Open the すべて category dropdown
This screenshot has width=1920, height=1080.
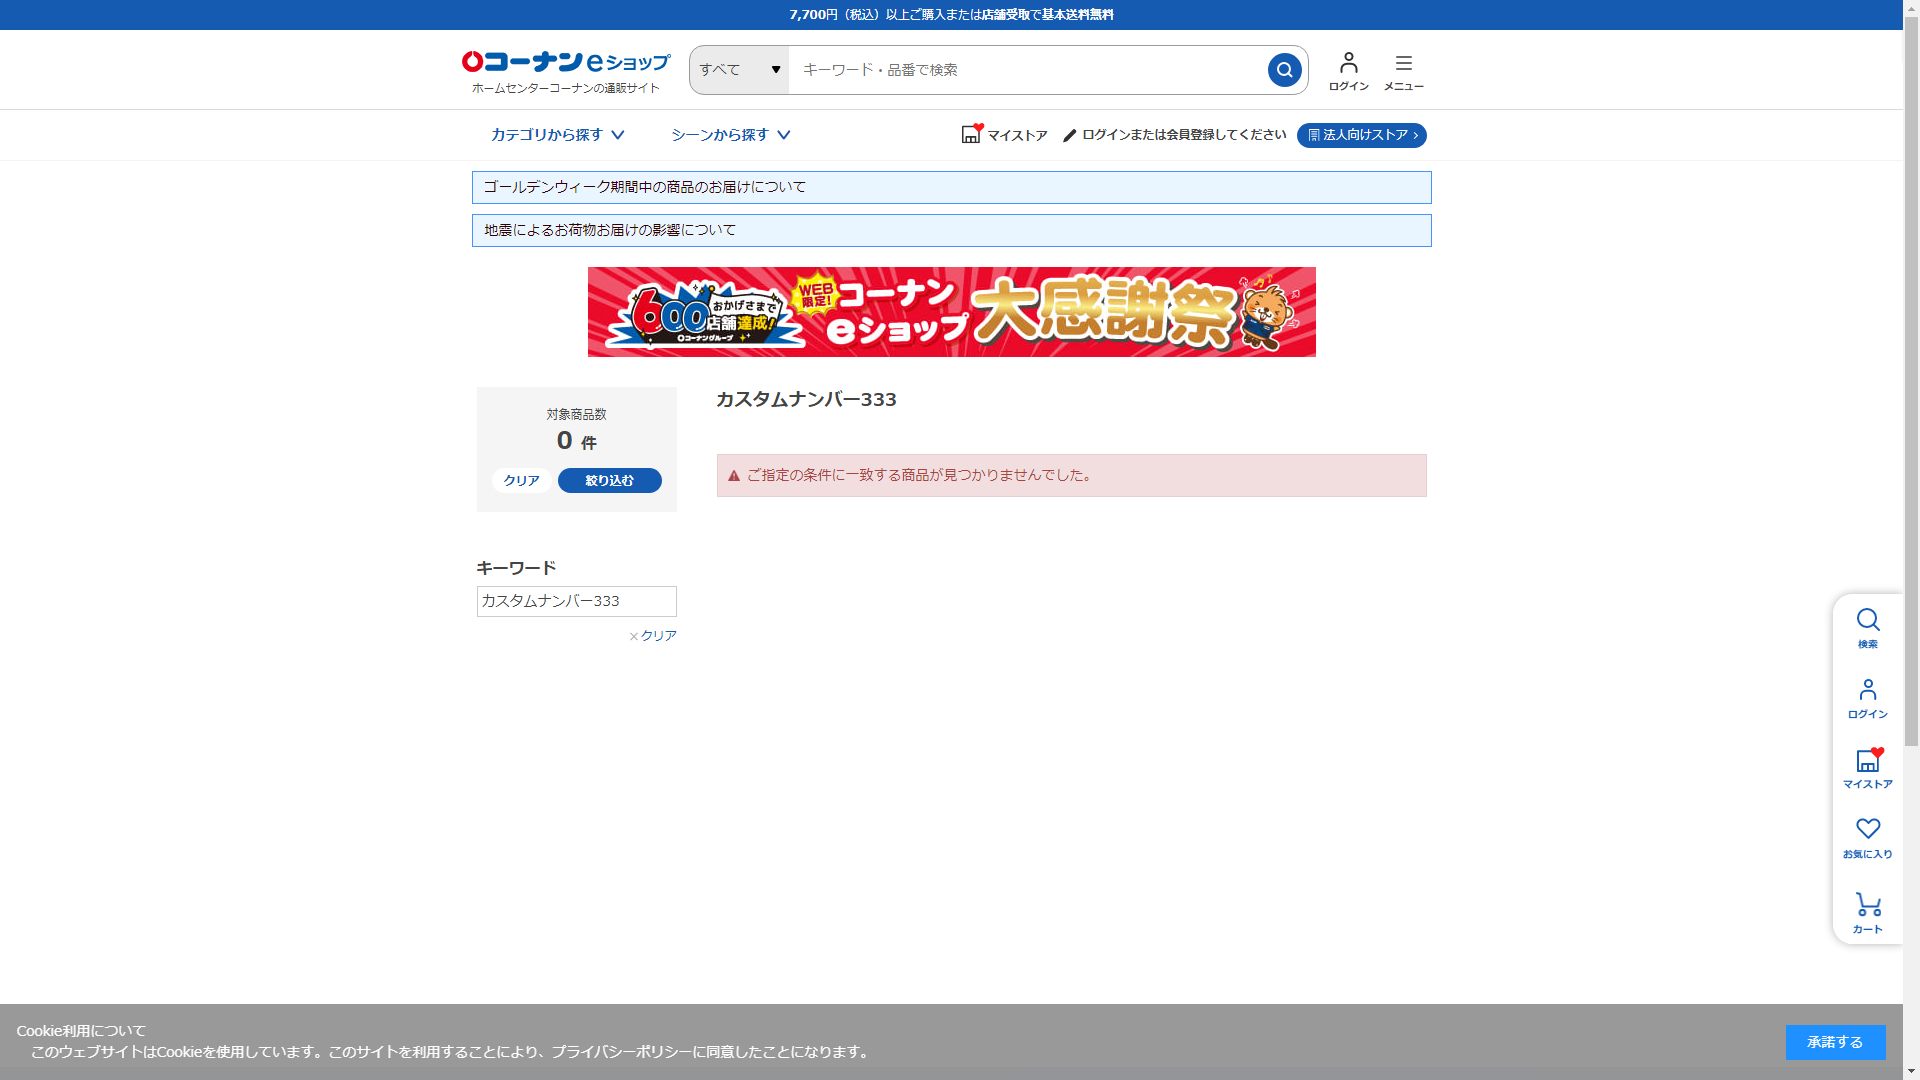(x=739, y=70)
